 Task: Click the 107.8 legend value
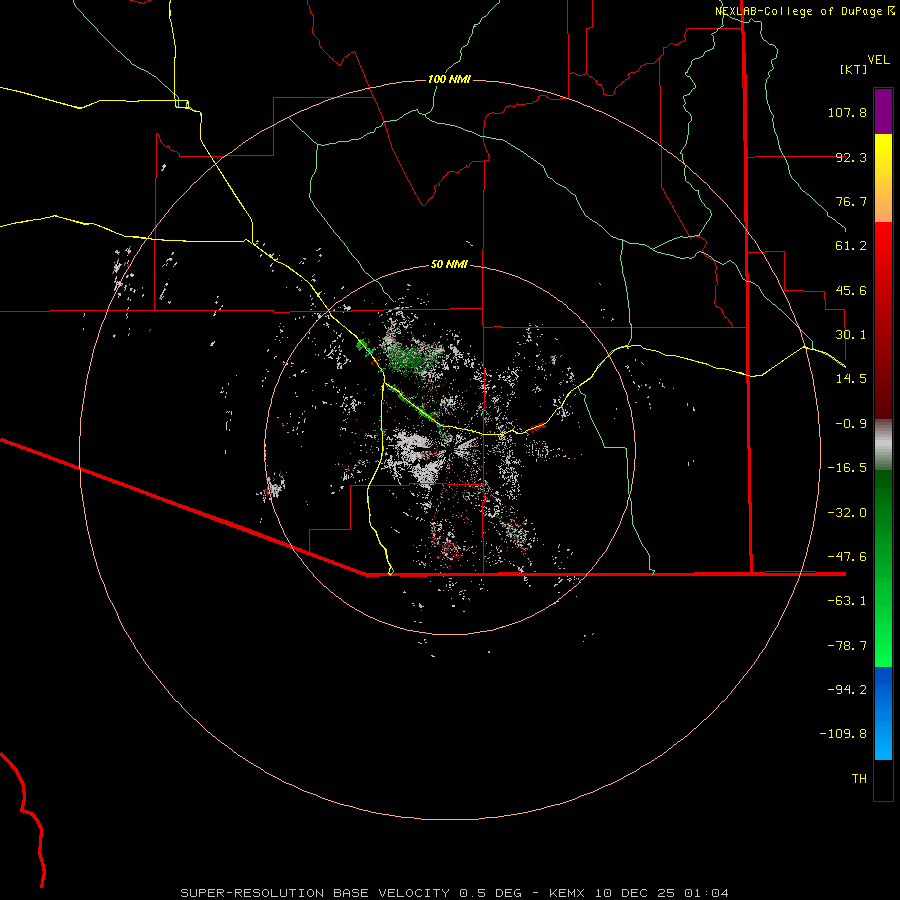[x=847, y=112]
